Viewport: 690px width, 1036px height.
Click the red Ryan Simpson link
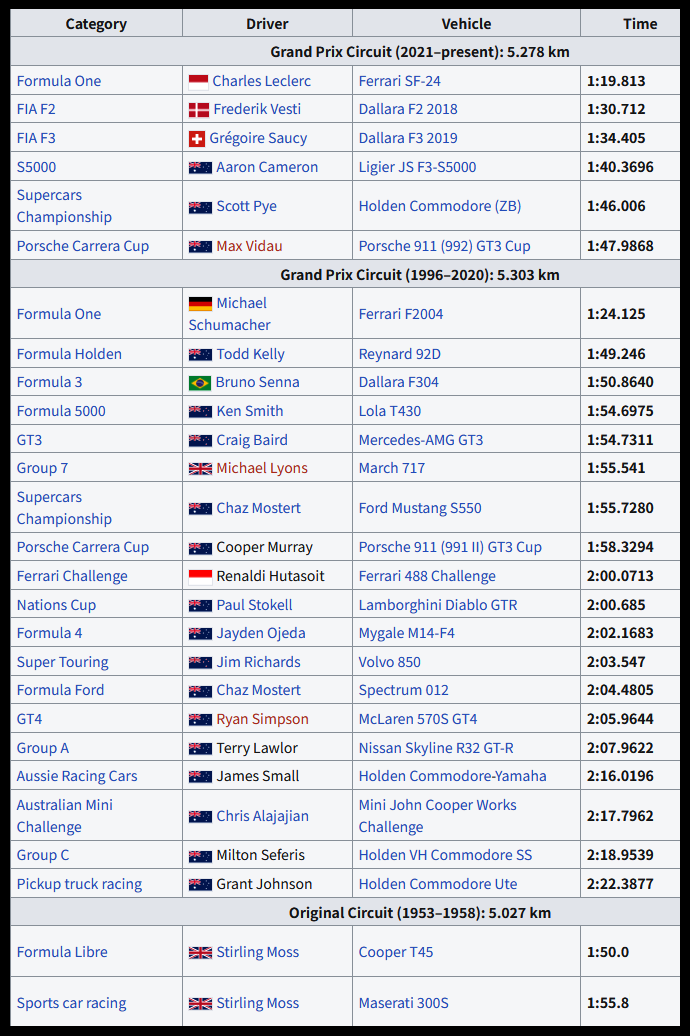262,720
